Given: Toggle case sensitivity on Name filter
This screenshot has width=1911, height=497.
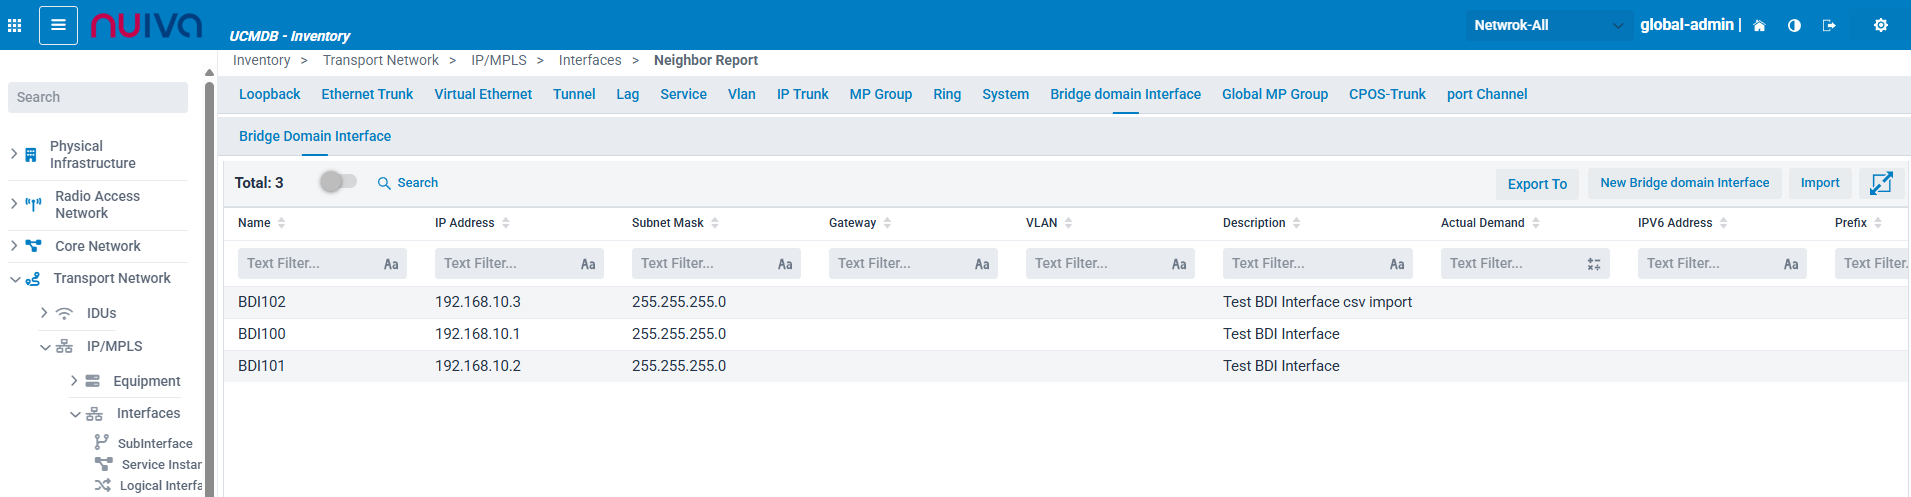Looking at the screenshot, I should tap(391, 264).
